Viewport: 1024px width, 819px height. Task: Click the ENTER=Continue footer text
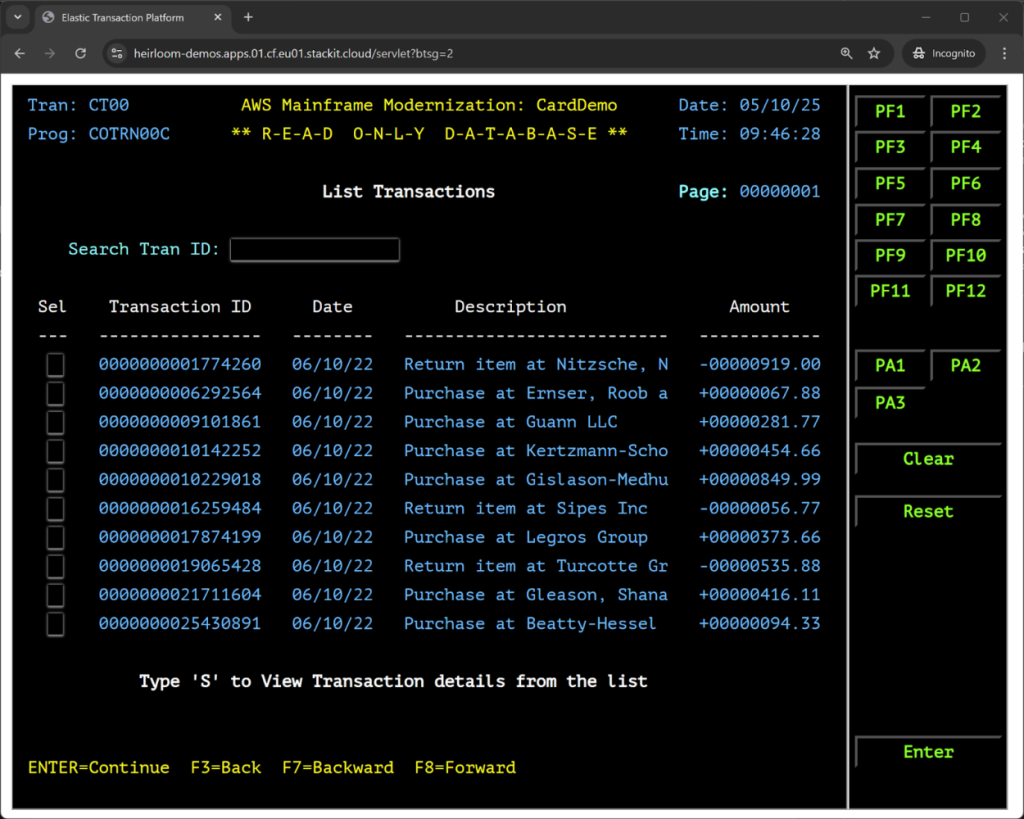[99, 767]
